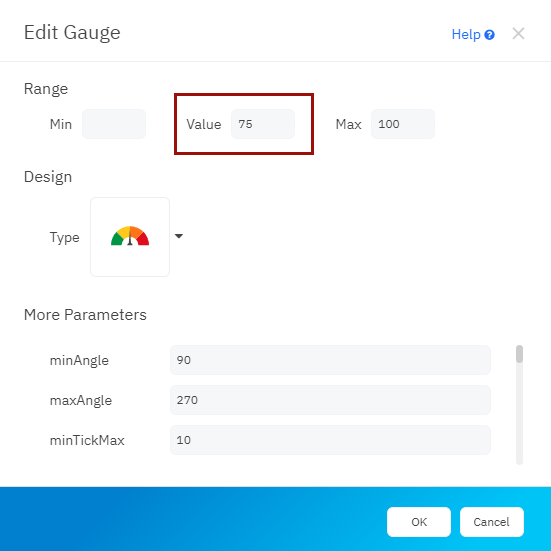The height and width of the screenshot is (551, 551).
Task: Click the minTickMax parameter label
Action: tap(87, 440)
